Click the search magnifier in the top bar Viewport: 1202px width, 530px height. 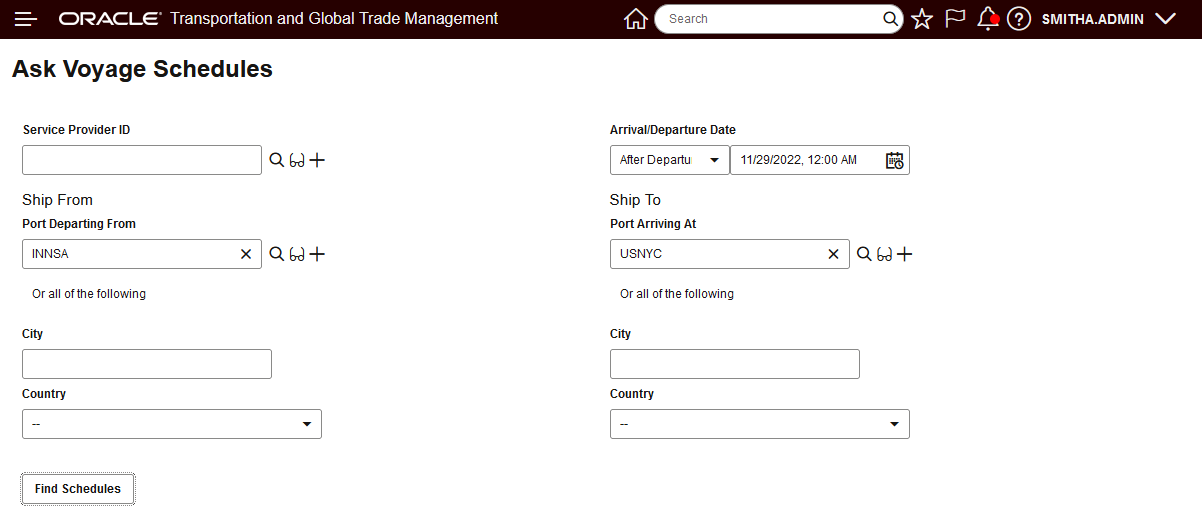pyautogui.click(x=890, y=19)
